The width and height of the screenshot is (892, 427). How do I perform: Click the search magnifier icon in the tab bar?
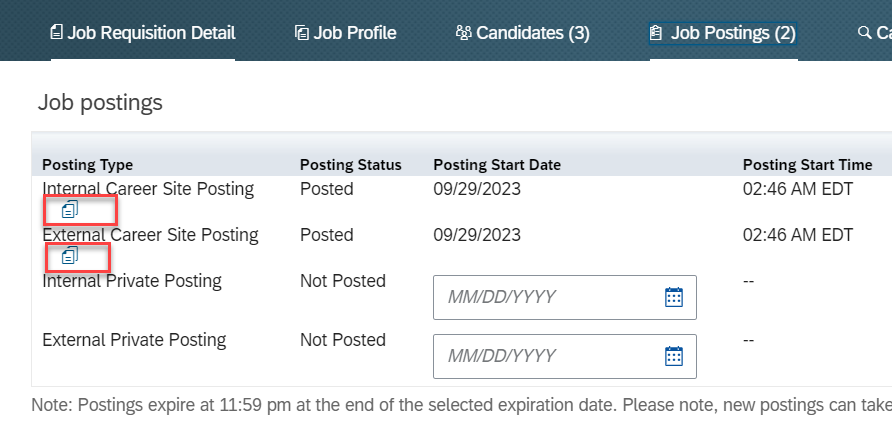coord(864,33)
